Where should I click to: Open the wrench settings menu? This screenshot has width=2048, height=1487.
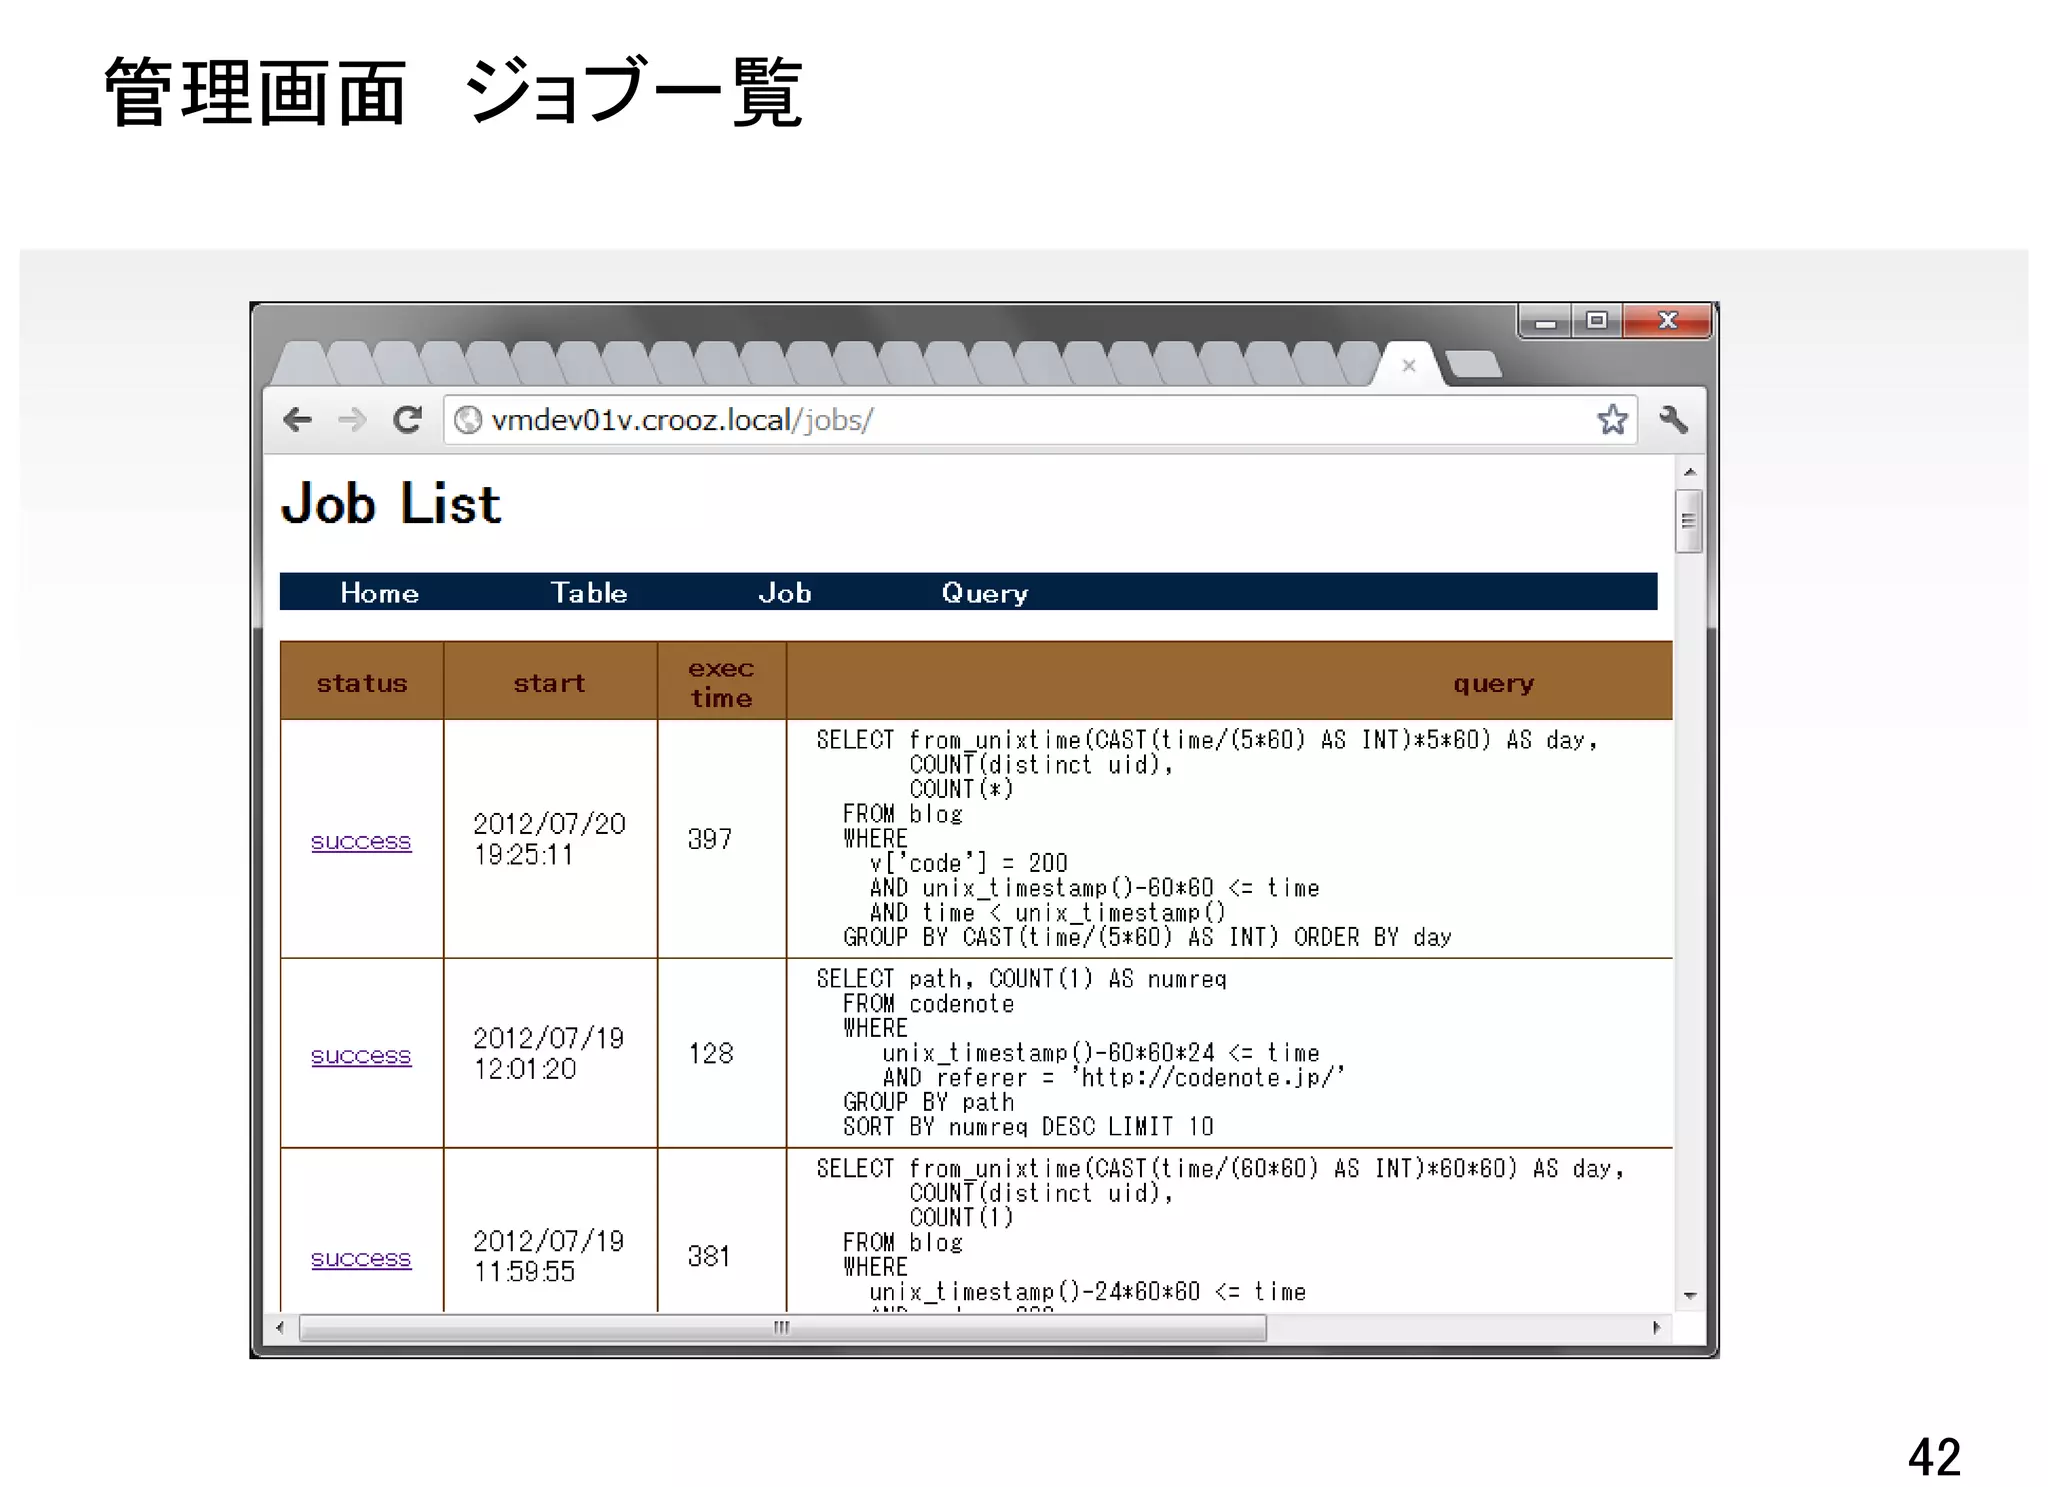click(x=1673, y=419)
